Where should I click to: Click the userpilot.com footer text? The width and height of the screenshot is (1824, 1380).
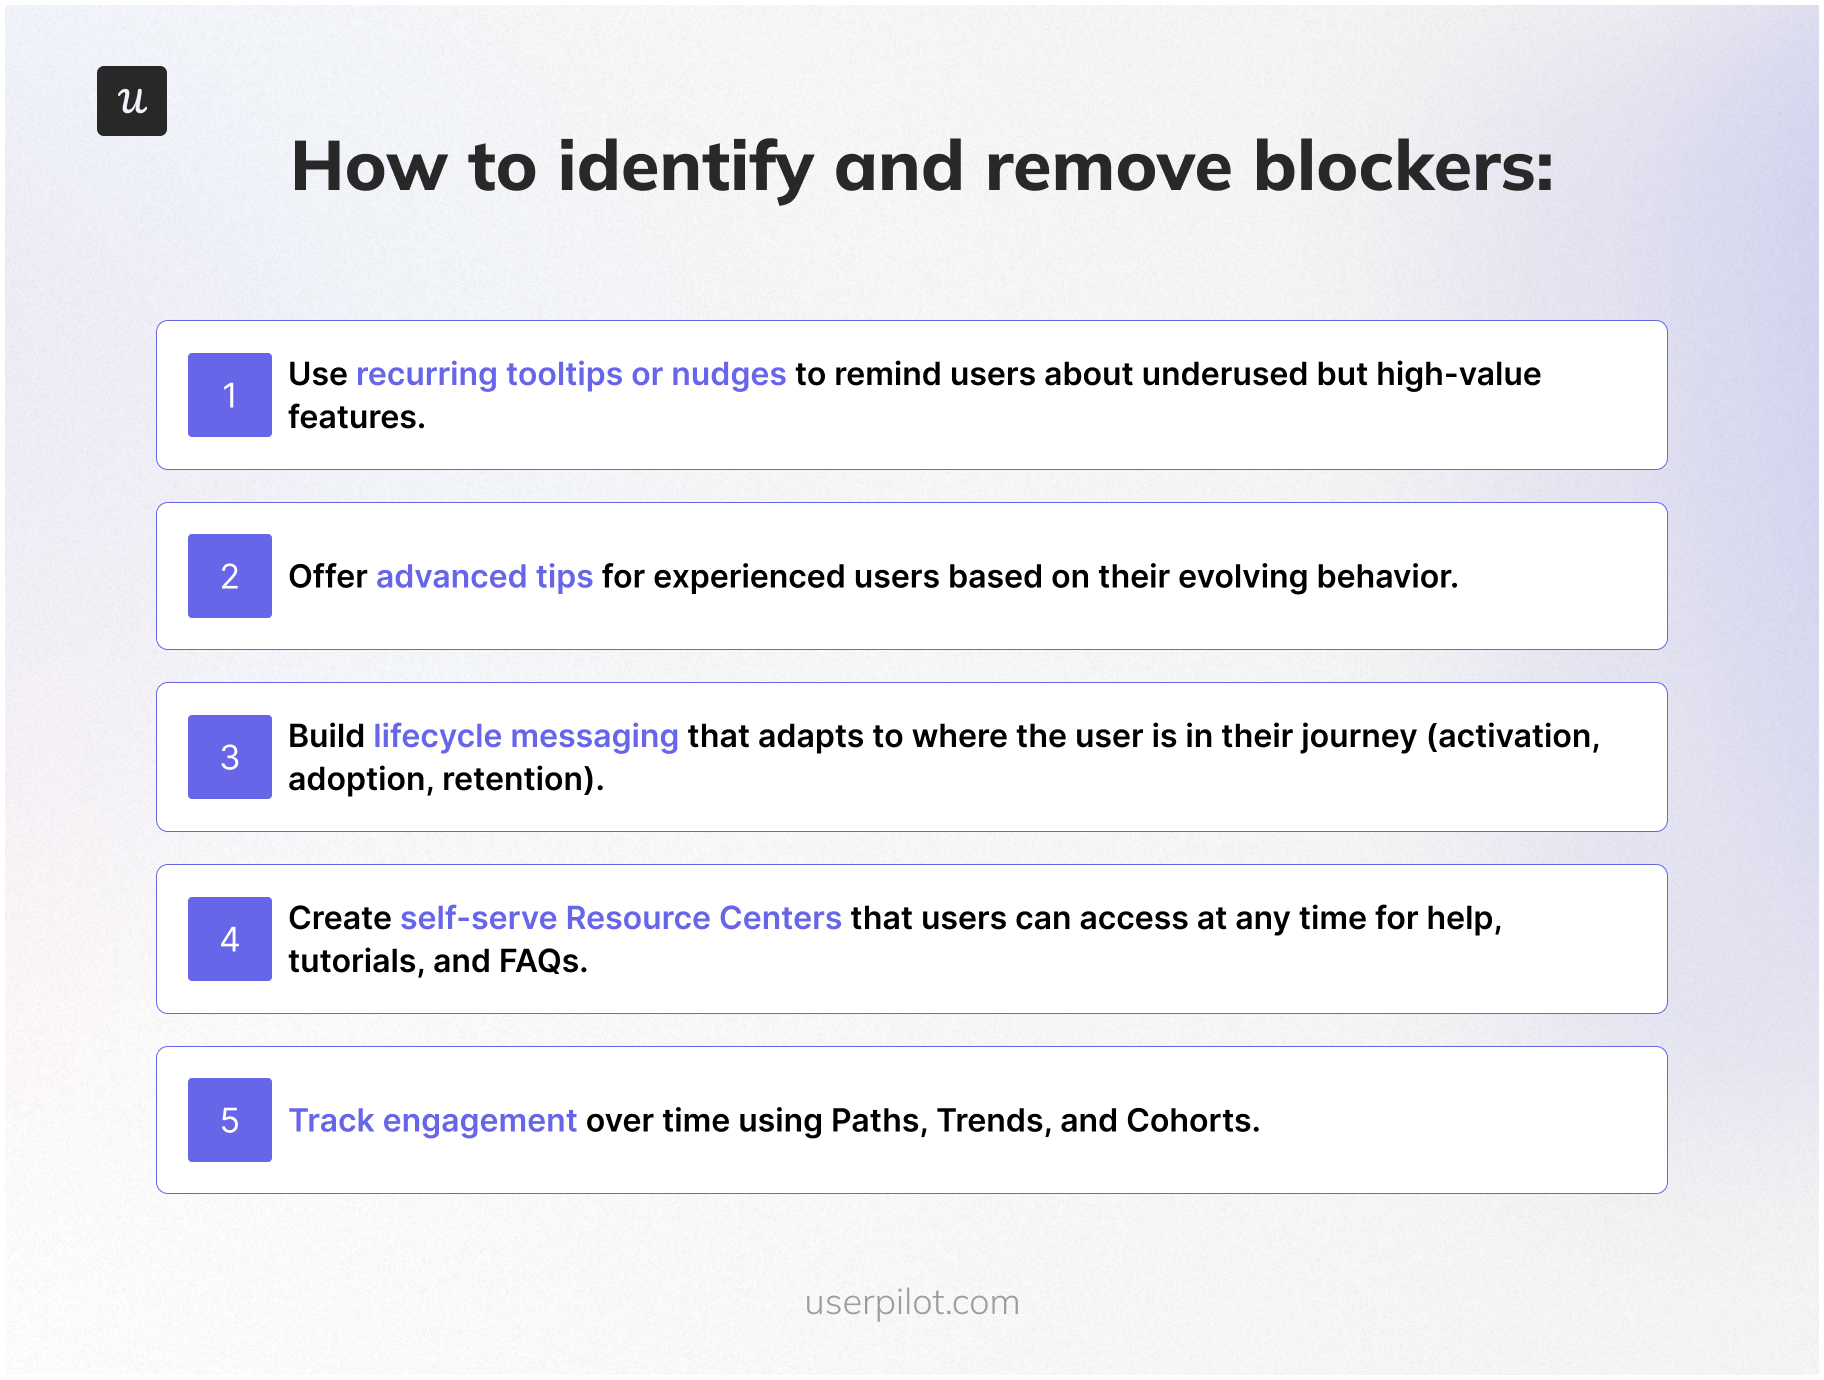click(912, 1302)
